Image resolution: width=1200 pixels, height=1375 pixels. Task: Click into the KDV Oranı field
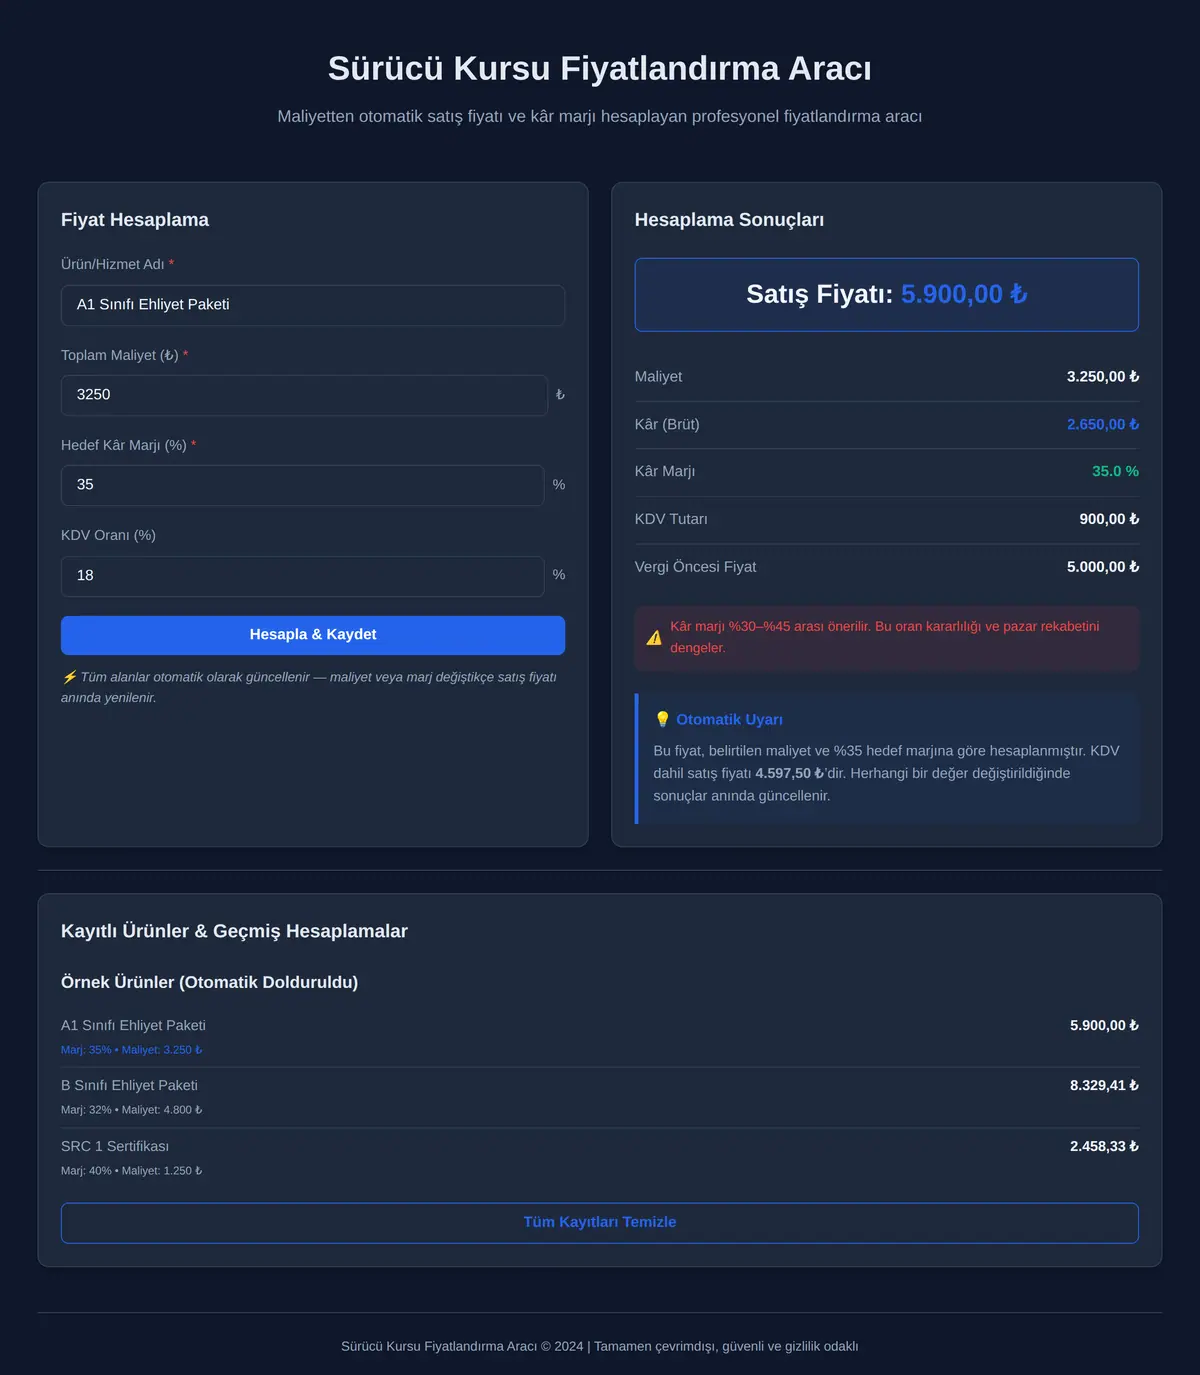tap(303, 576)
